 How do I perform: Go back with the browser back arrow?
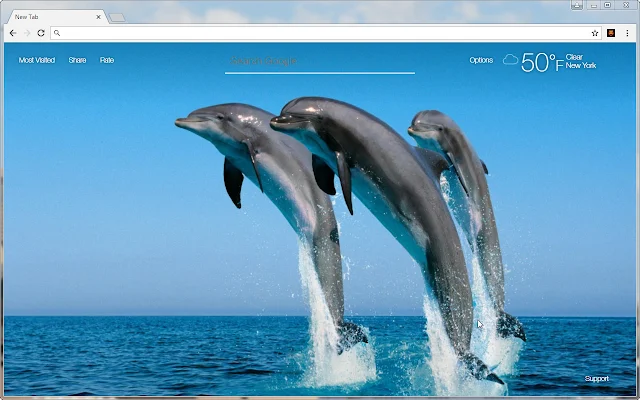point(13,33)
